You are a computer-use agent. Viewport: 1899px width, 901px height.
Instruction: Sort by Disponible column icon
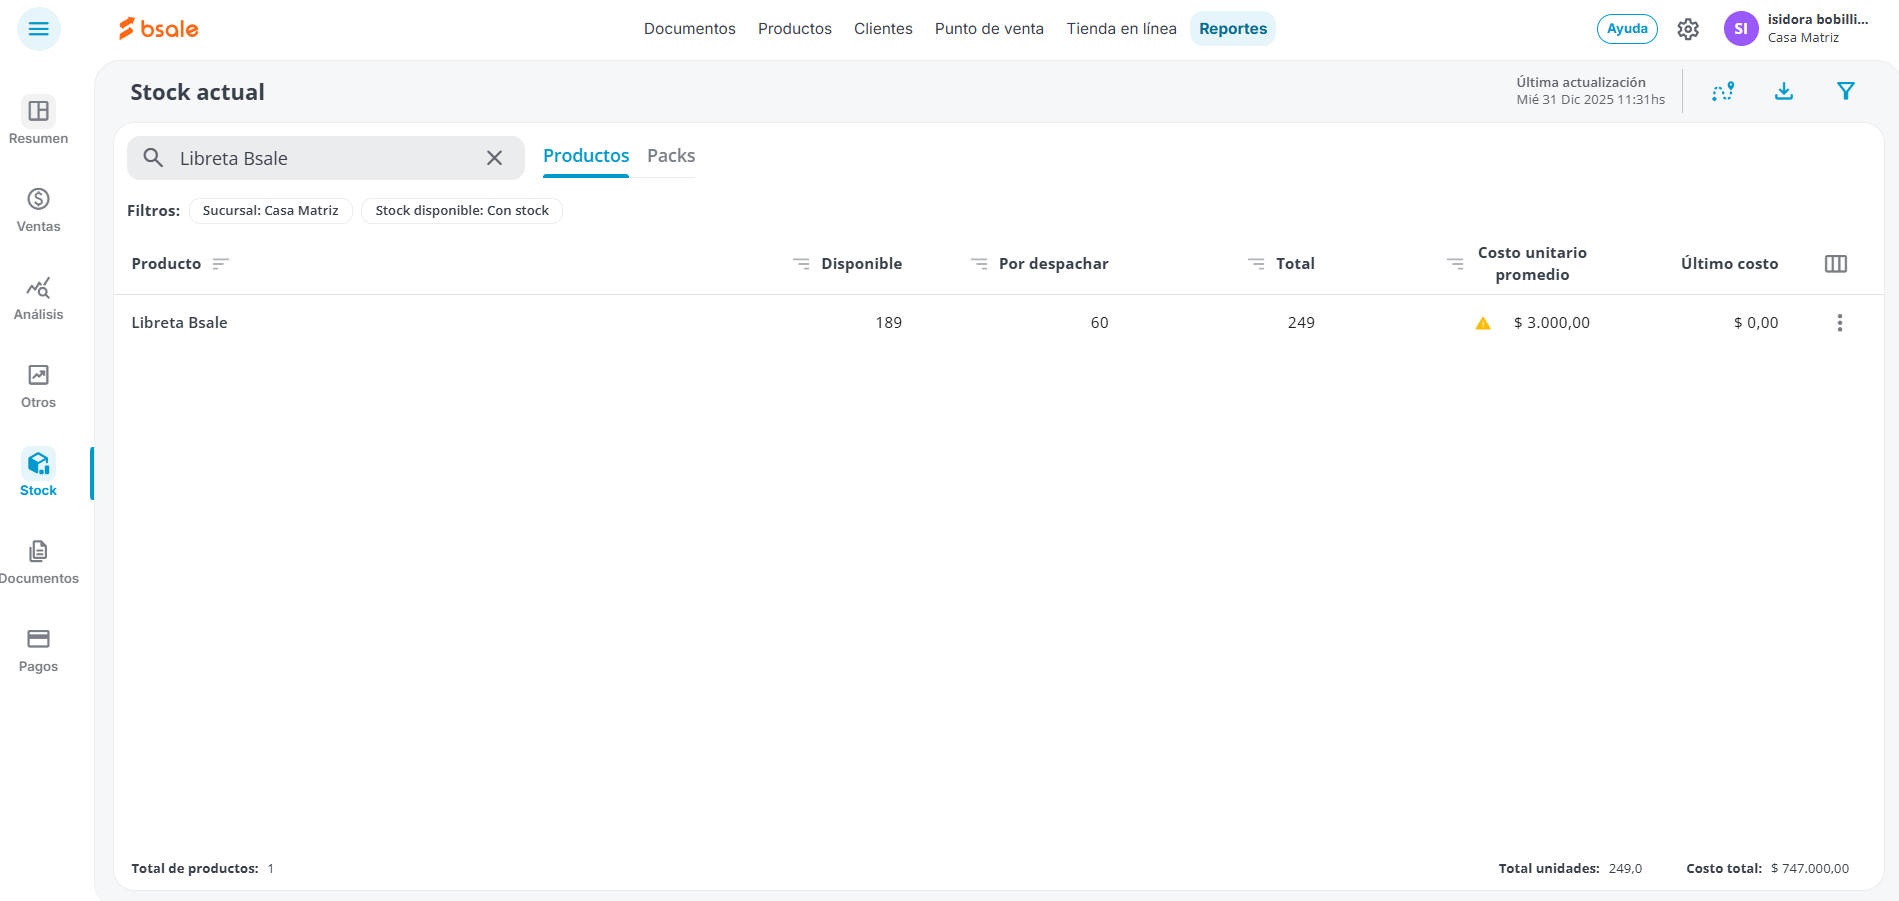[x=801, y=264]
